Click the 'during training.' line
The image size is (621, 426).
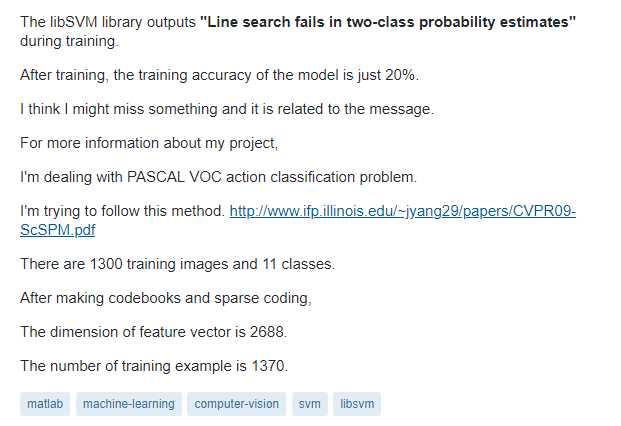coord(69,41)
